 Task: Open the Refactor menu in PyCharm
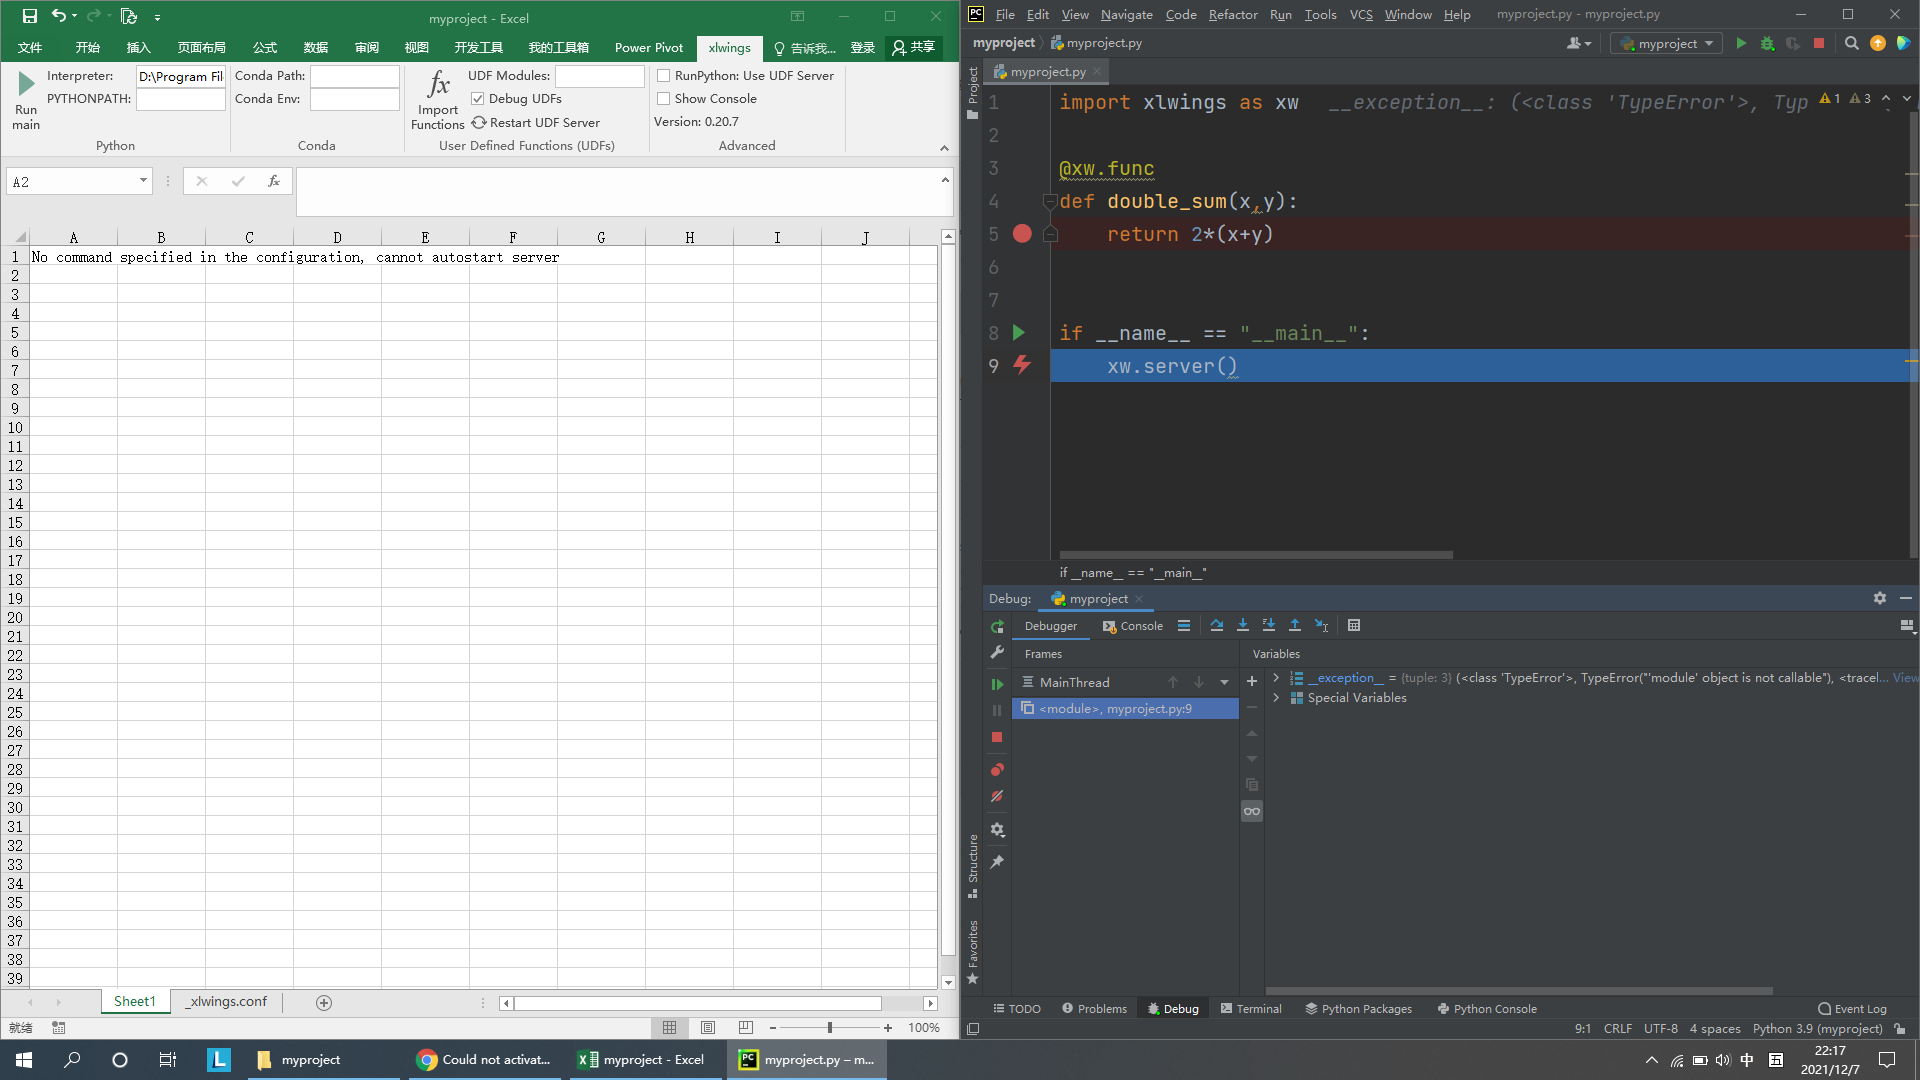(x=1233, y=14)
